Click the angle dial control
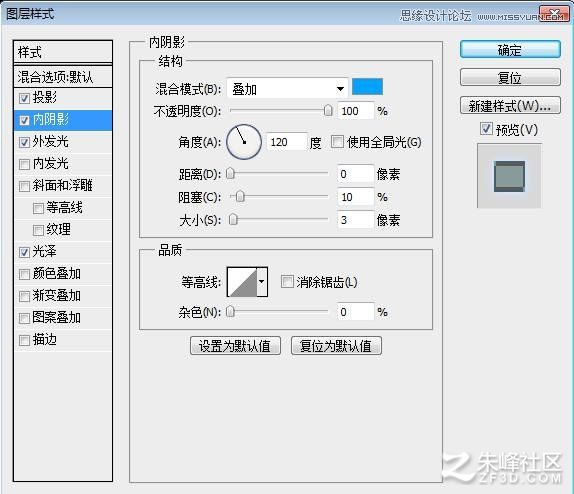The height and width of the screenshot is (494, 574). [x=244, y=142]
